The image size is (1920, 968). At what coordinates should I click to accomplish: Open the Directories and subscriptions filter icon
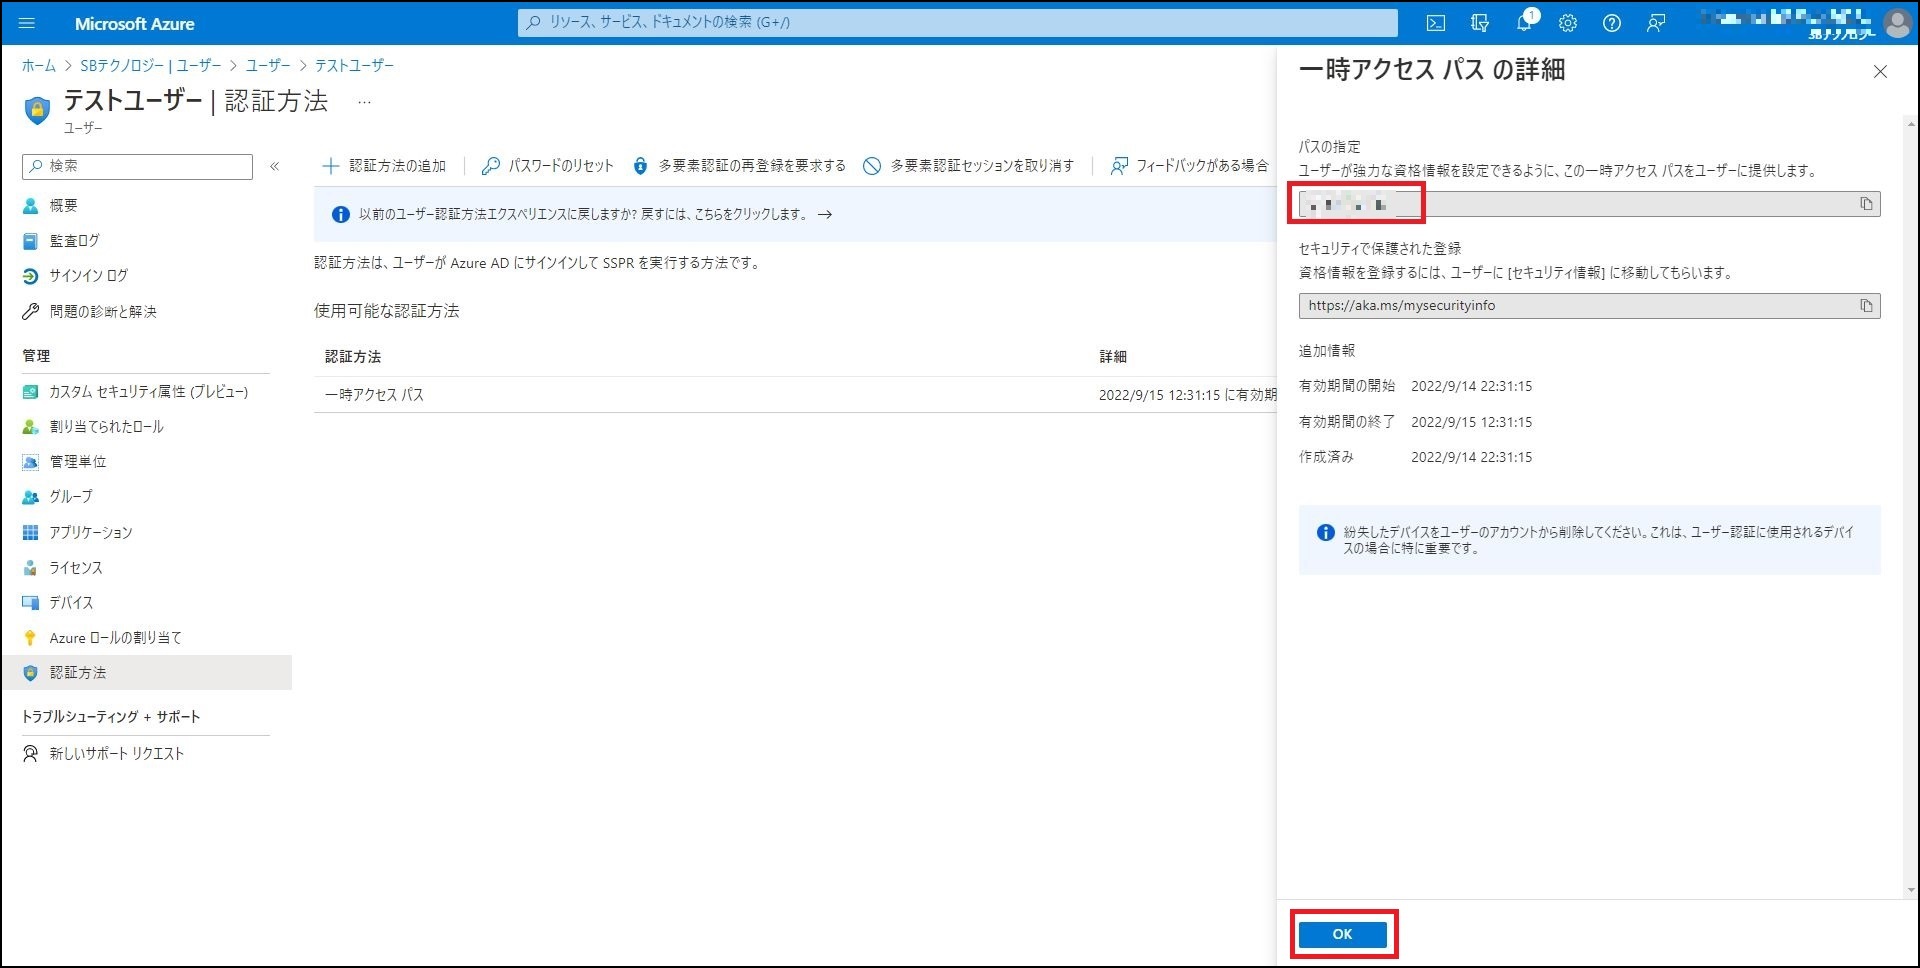coord(1480,23)
